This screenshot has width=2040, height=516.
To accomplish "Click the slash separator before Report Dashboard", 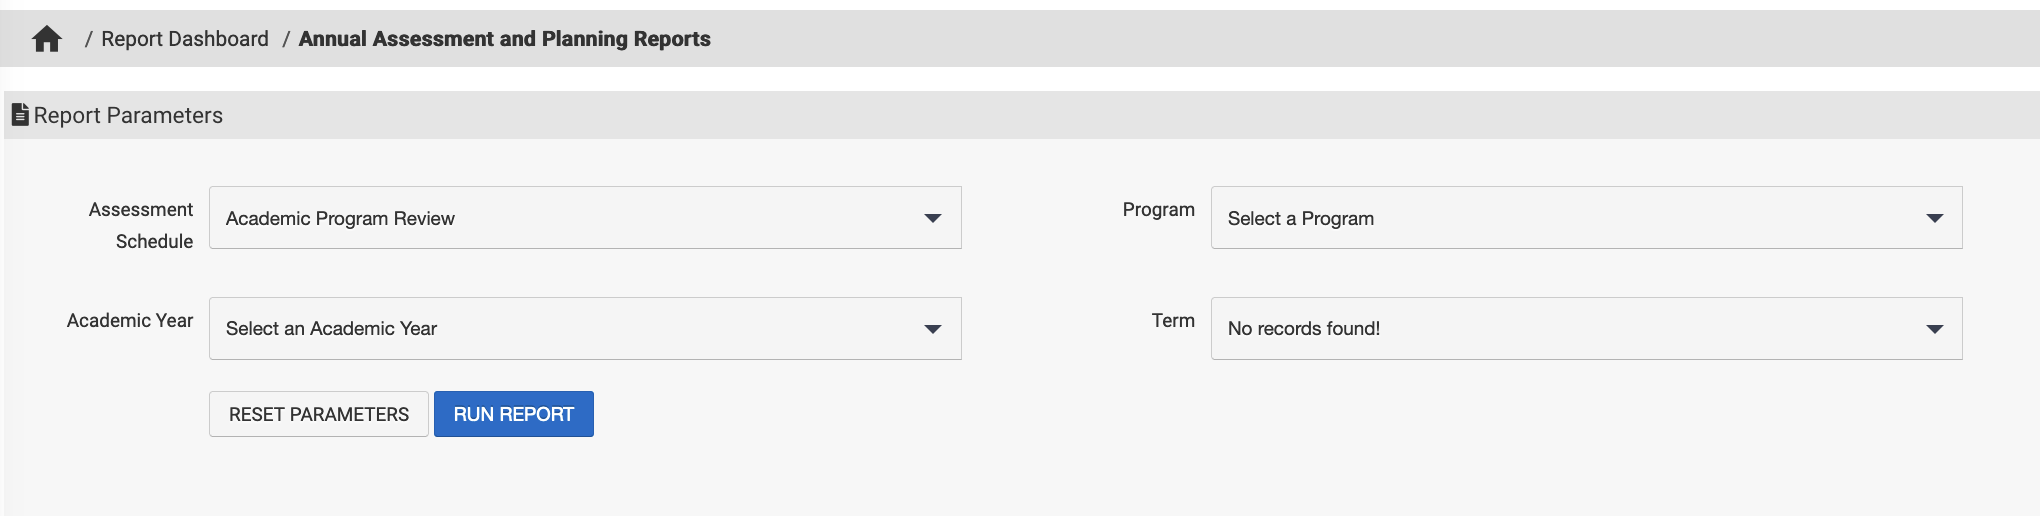I will point(89,39).
